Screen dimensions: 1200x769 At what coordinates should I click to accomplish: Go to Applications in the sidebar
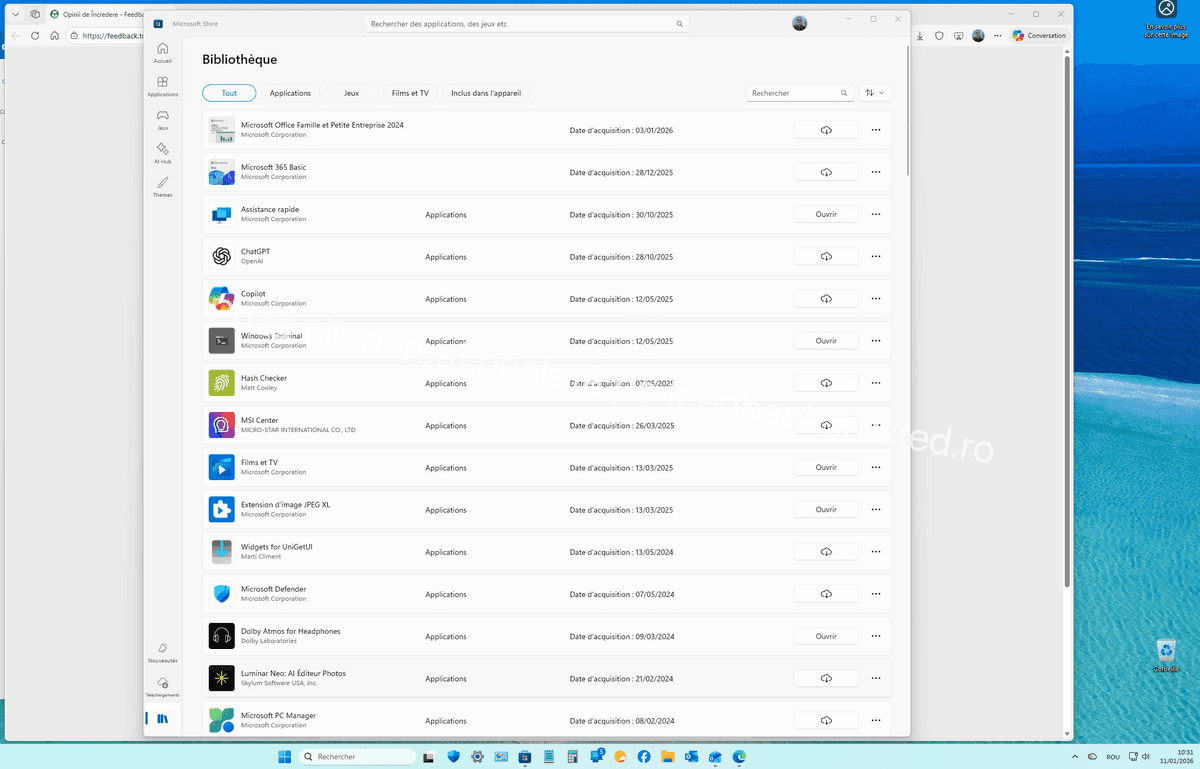162,86
